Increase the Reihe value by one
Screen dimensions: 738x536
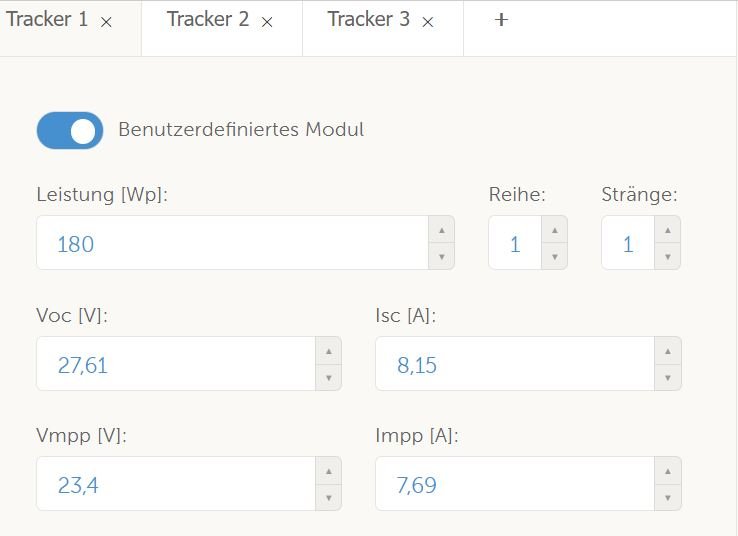tap(554, 230)
